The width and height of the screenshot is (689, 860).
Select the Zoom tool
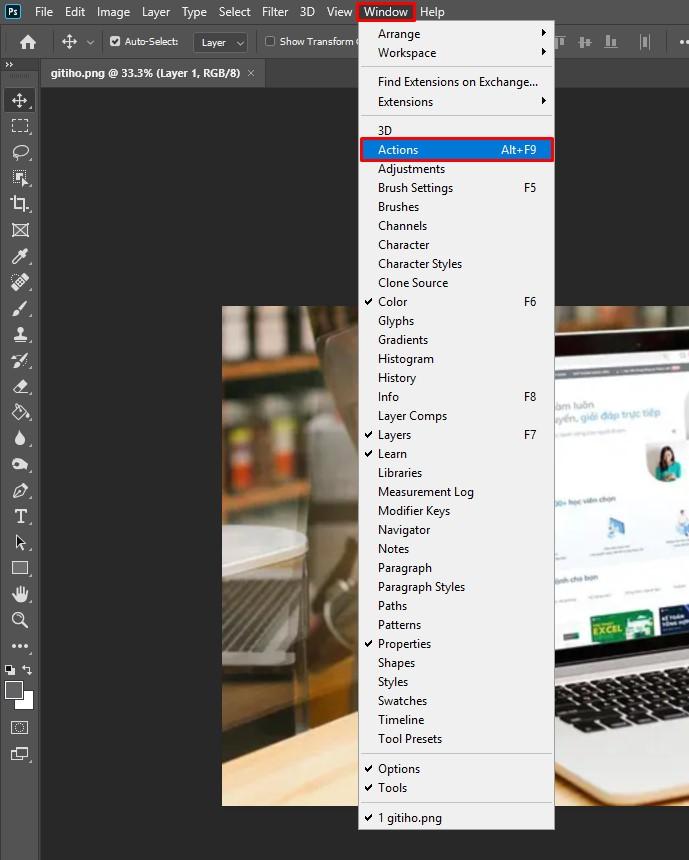coord(20,620)
